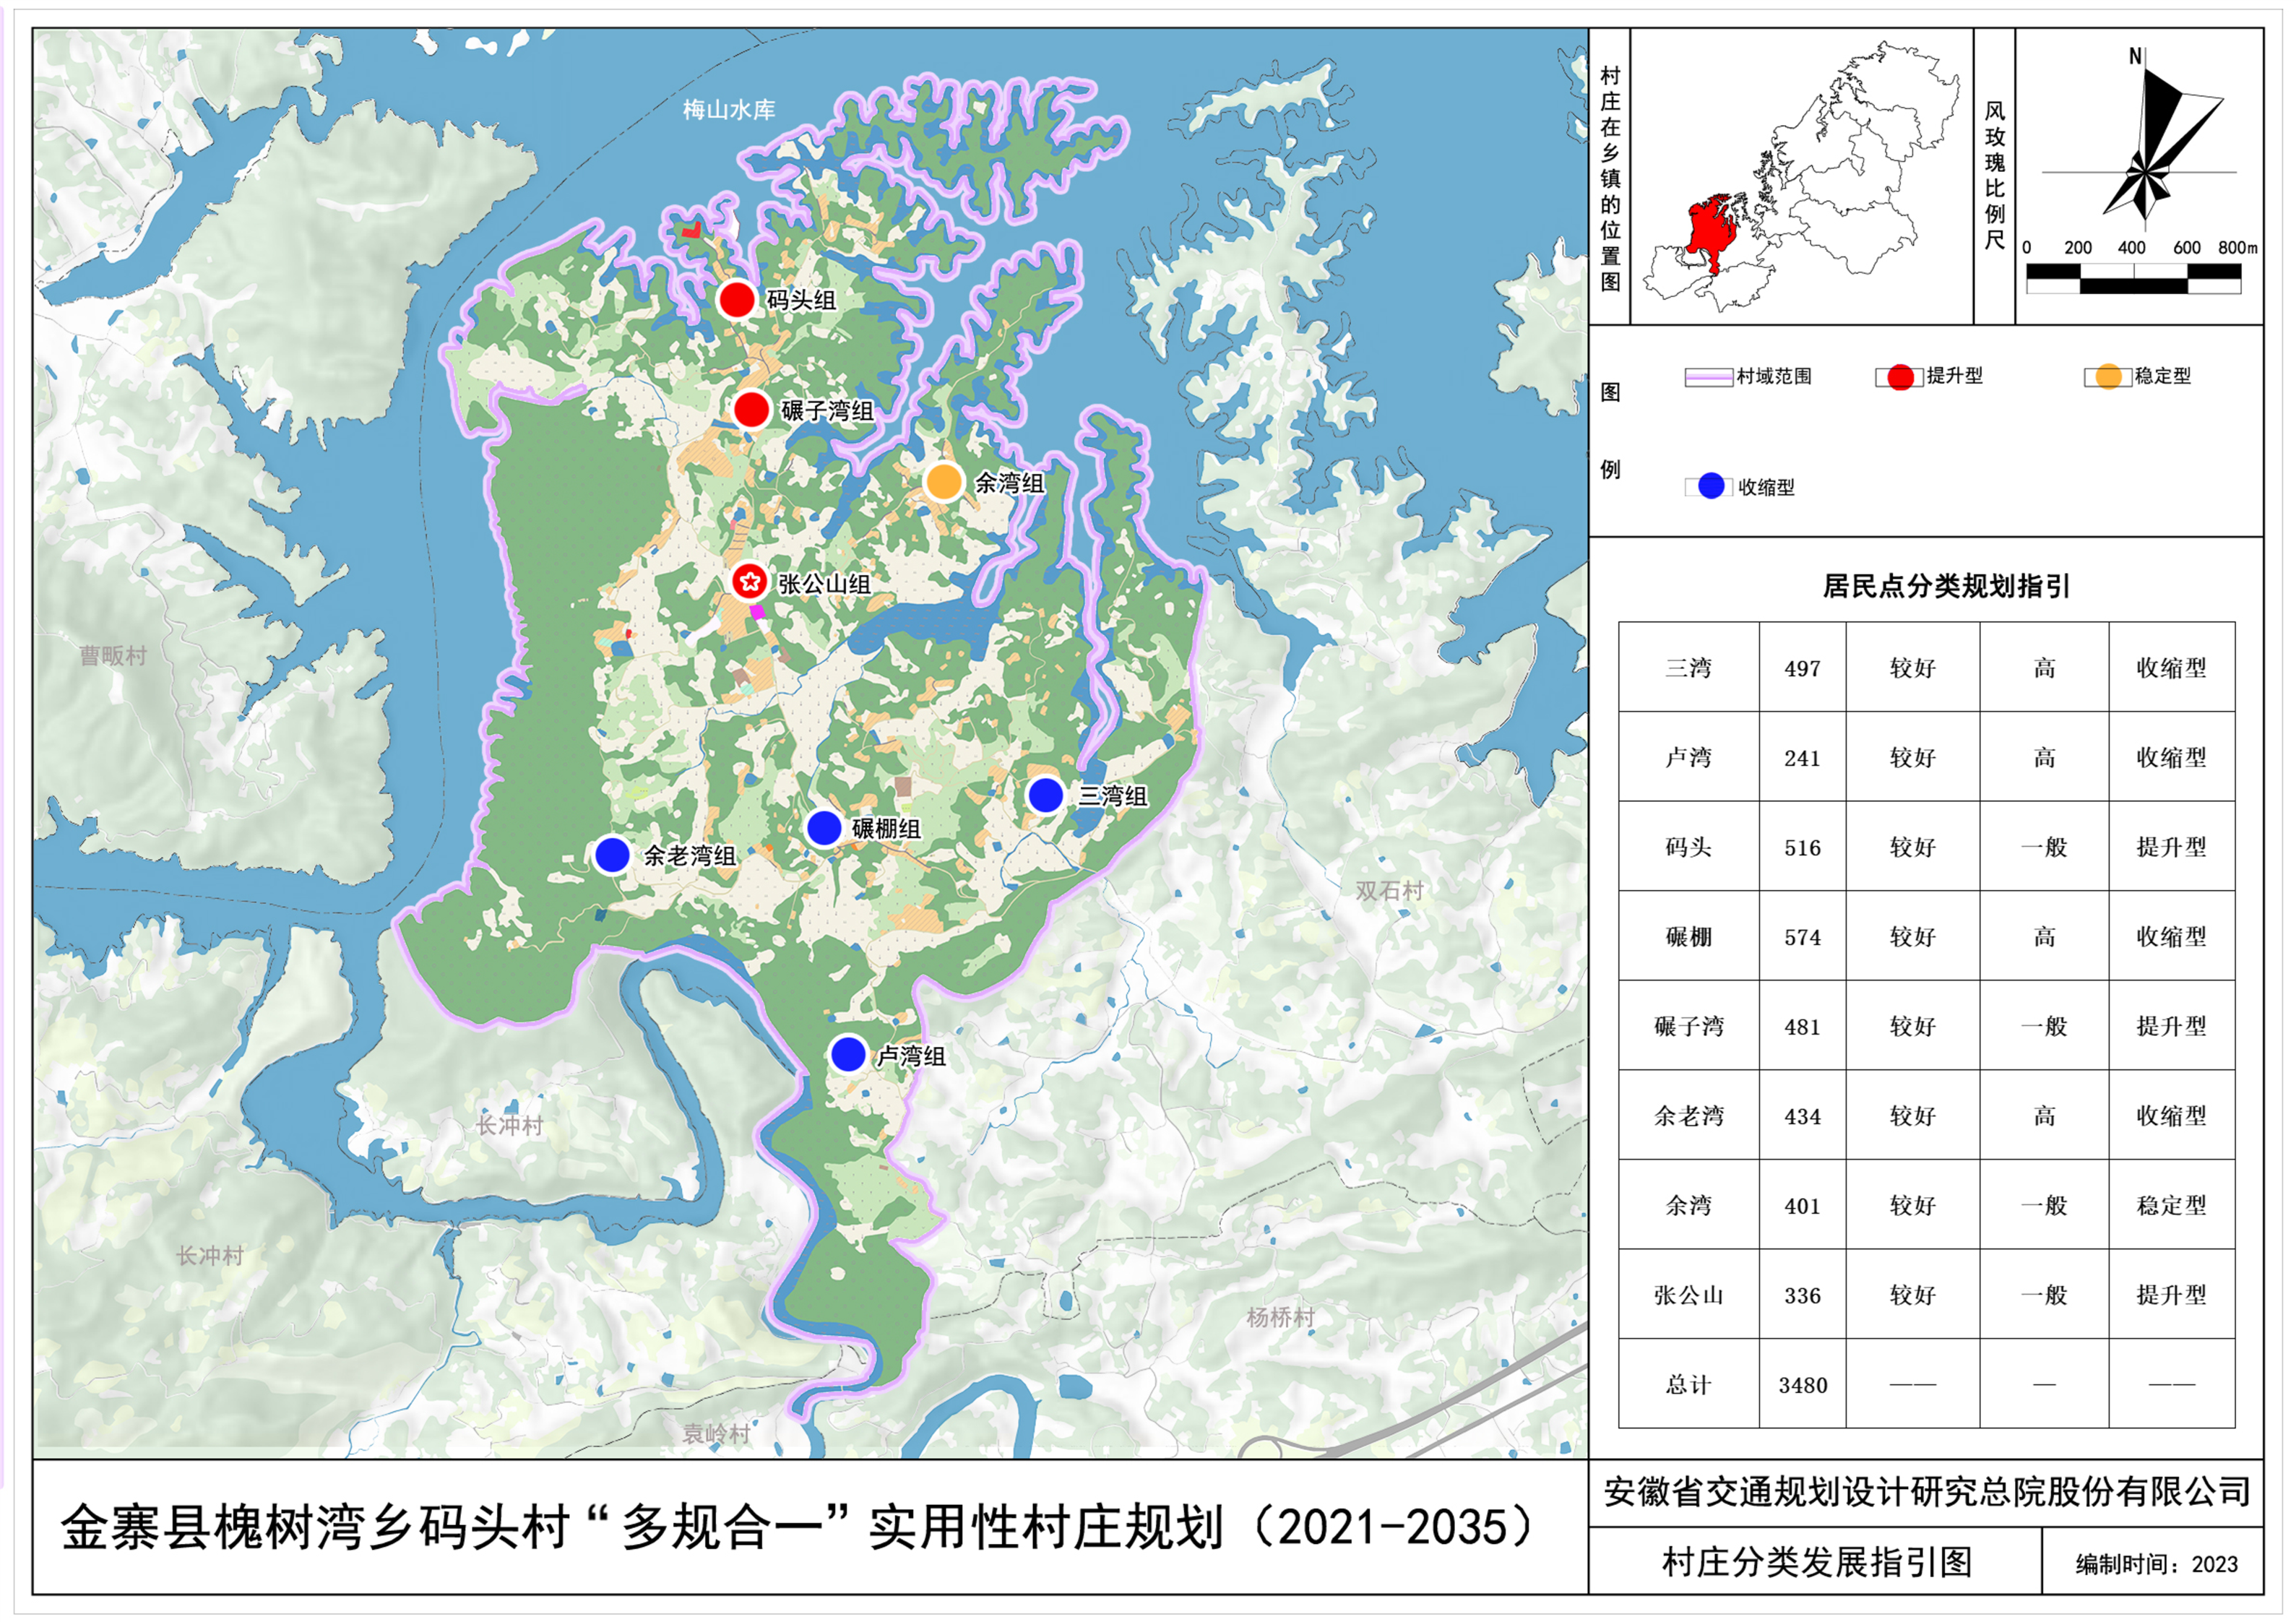Click the 余湾组 text label on map
Viewport: 2296px width, 1622px height.
pos(1009,483)
